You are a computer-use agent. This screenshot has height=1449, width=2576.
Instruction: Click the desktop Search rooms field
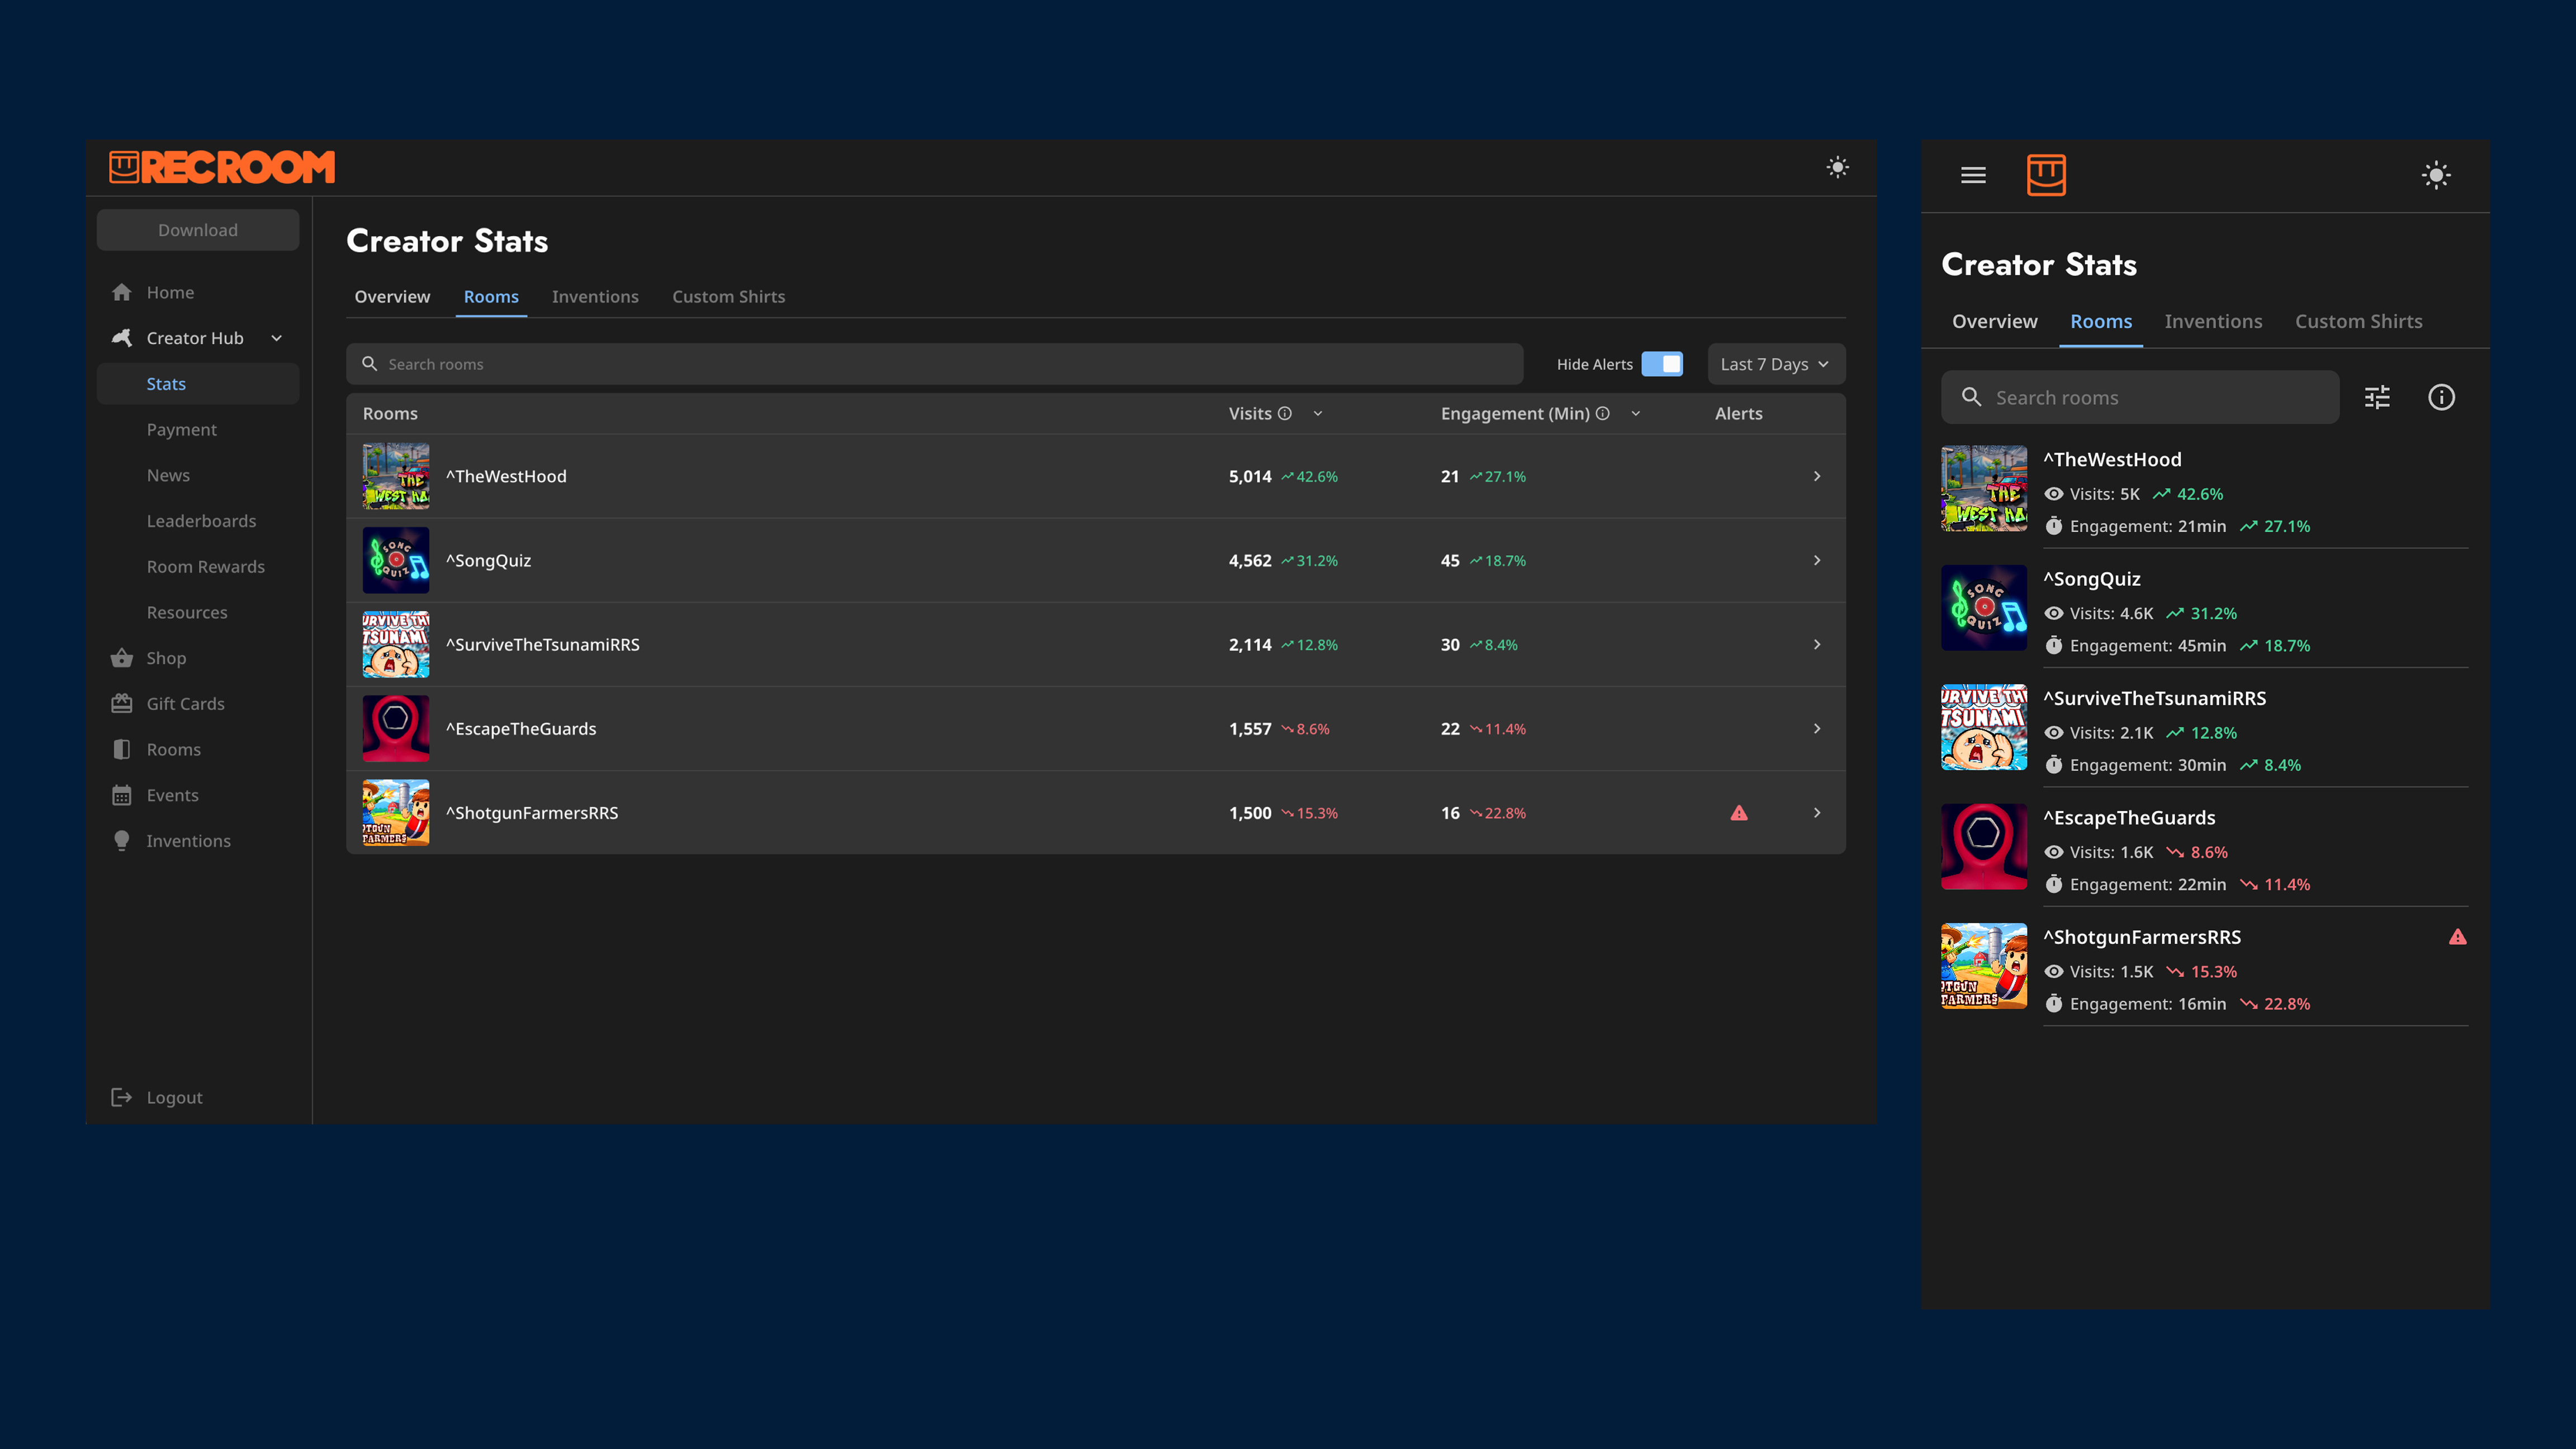point(934,364)
